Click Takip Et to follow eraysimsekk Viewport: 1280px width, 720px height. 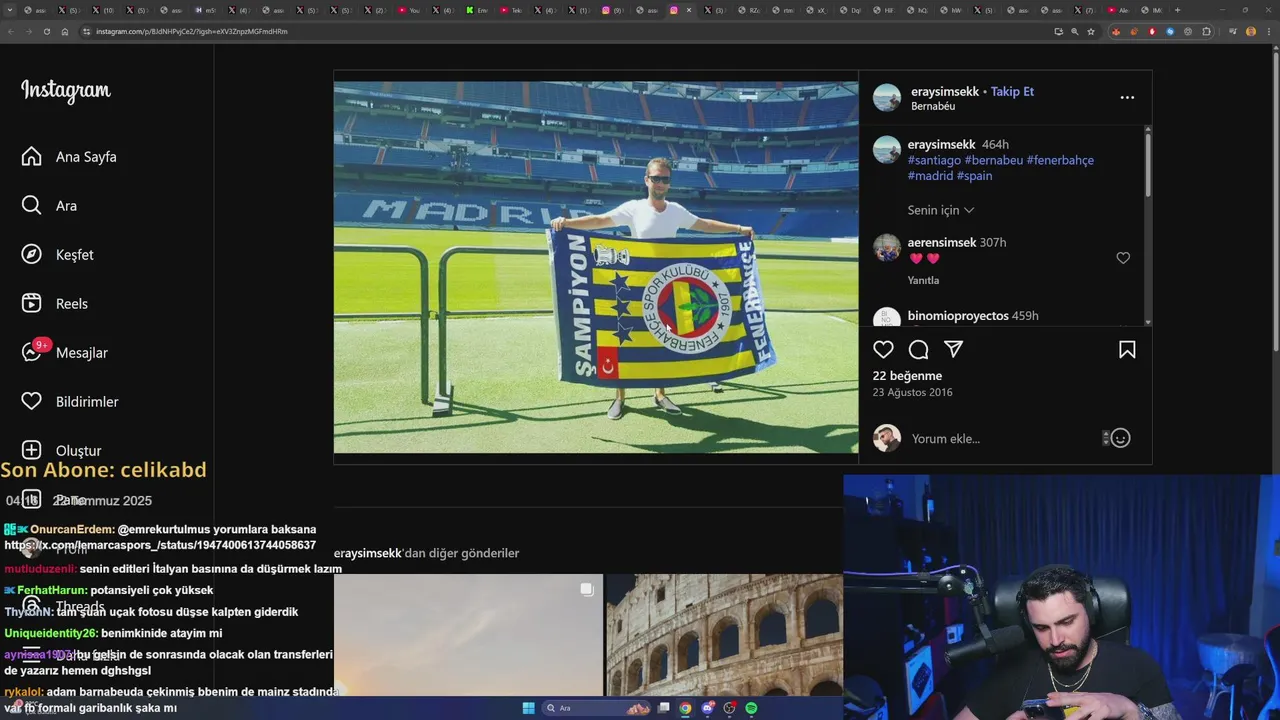tap(1012, 91)
